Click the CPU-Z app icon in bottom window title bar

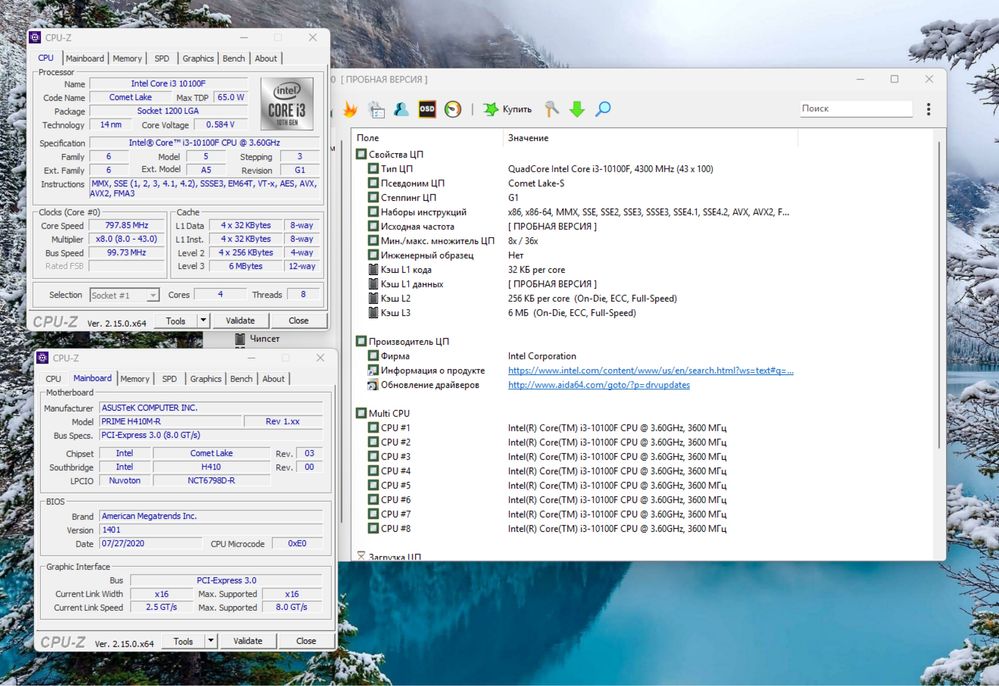[x=43, y=358]
